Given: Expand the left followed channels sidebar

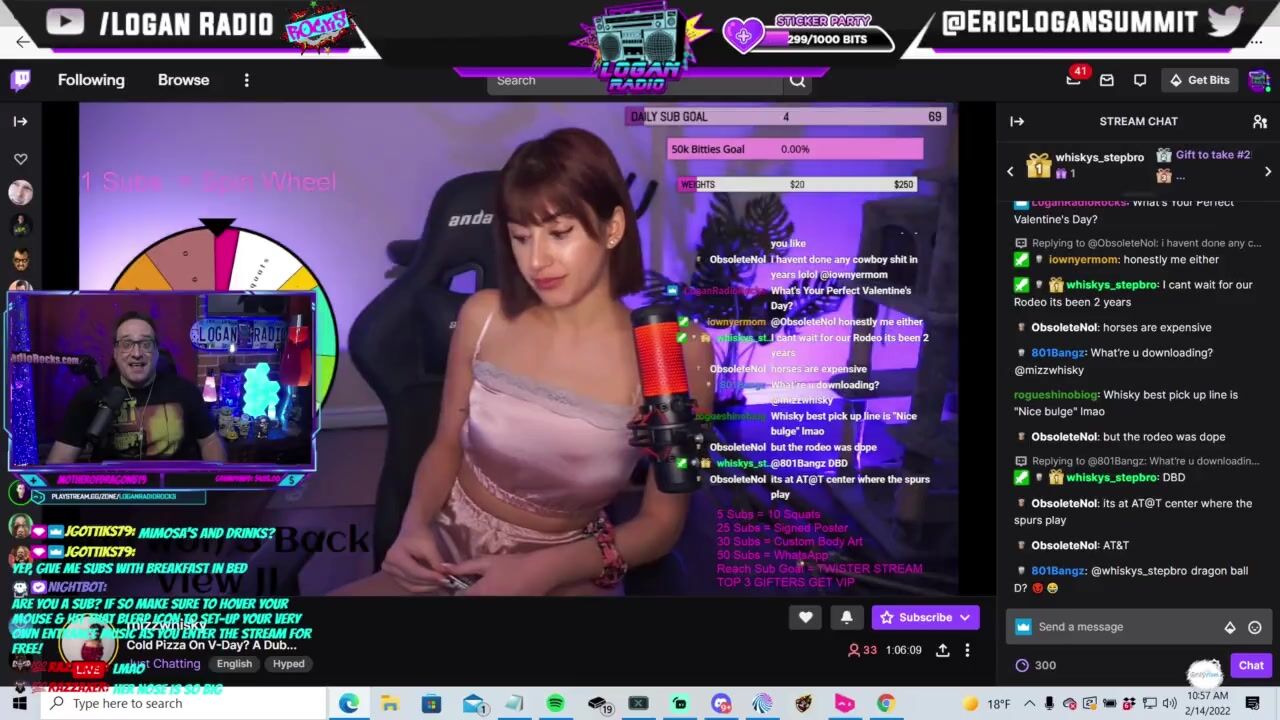Looking at the screenshot, I should pos(20,121).
